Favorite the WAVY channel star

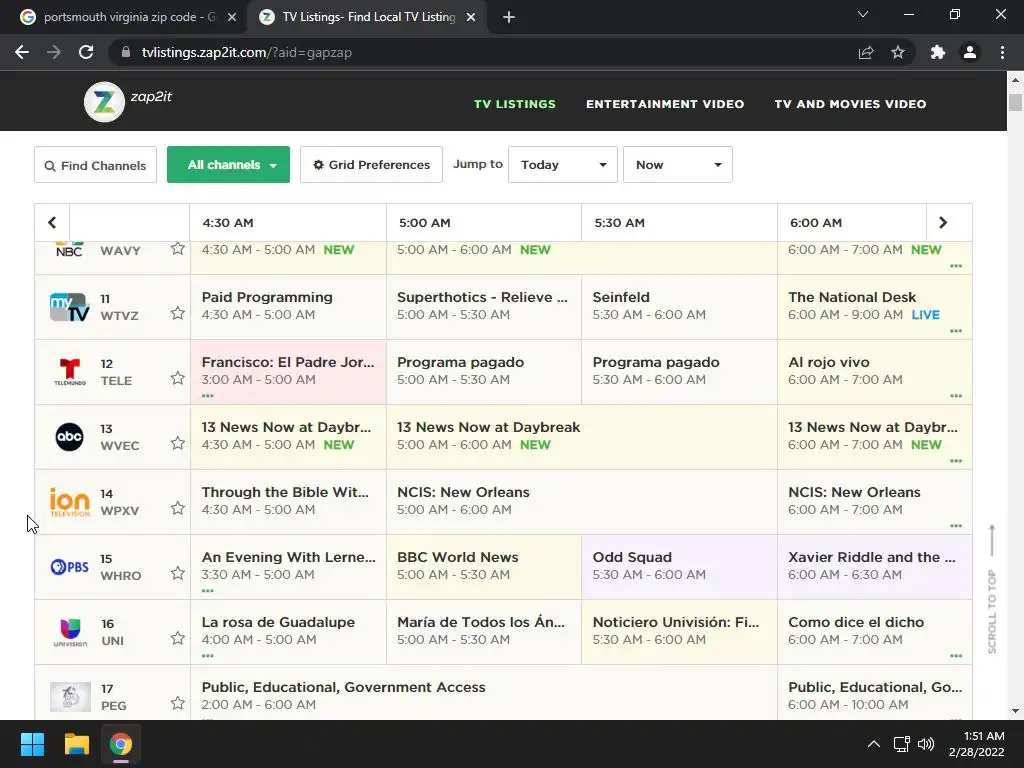[178, 248]
